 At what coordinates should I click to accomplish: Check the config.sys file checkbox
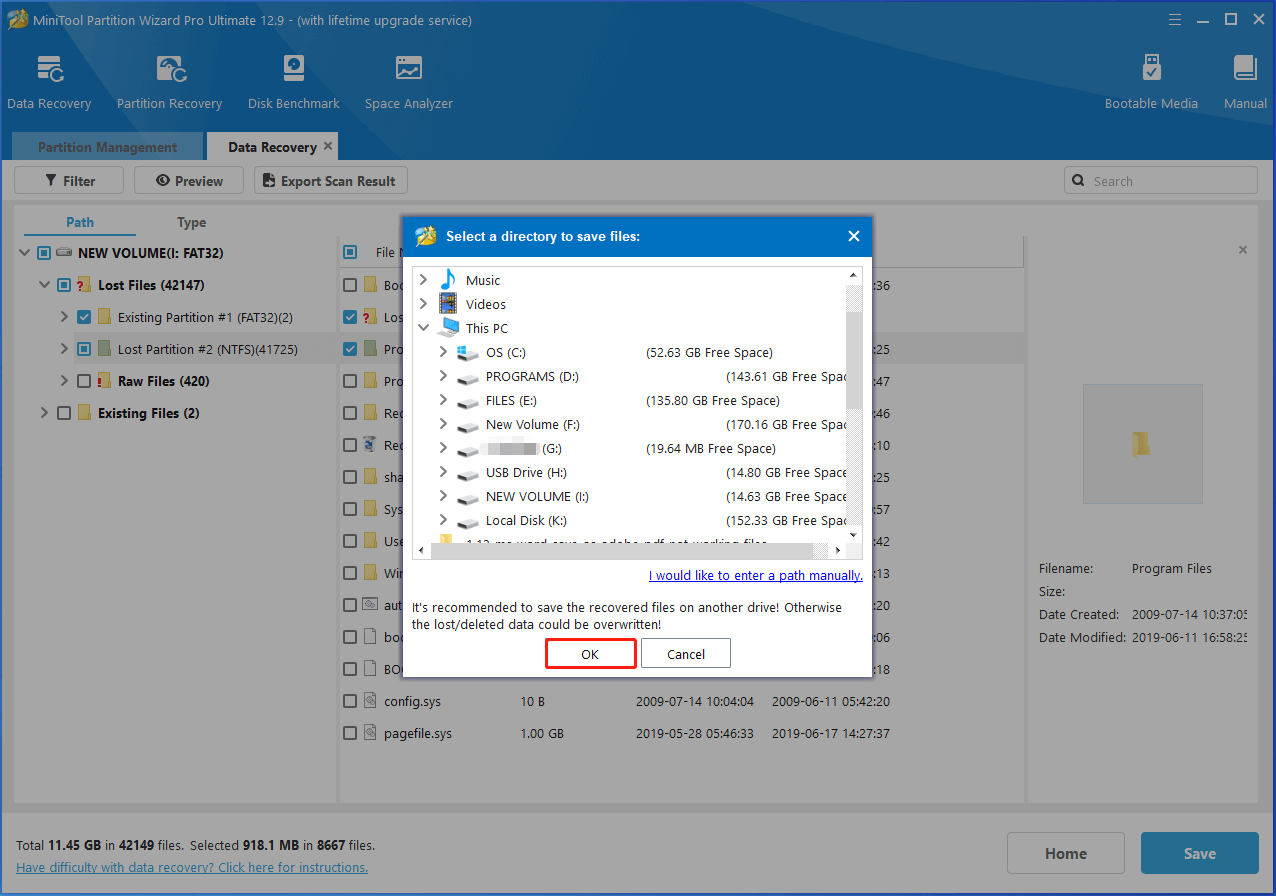click(x=350, y=701)
